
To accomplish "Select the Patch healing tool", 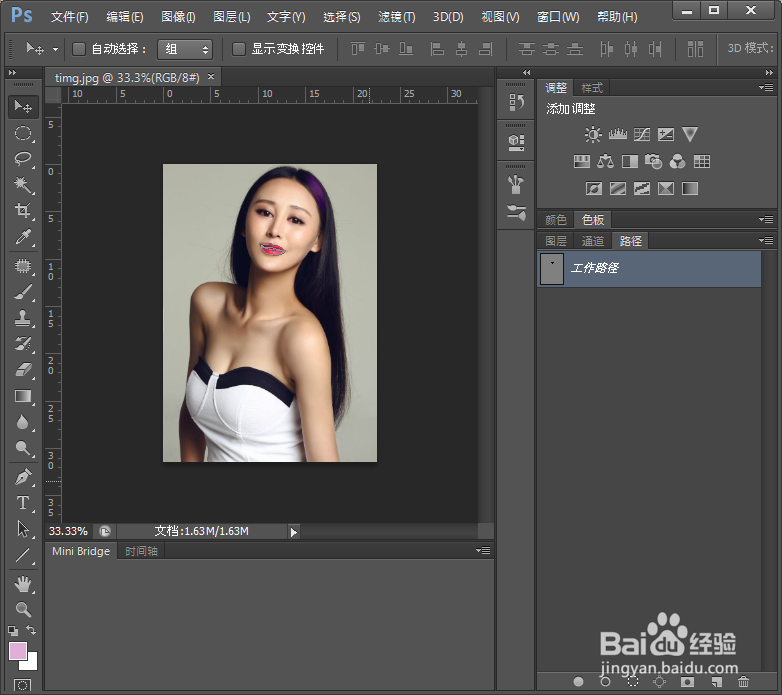I will (23, 266).
